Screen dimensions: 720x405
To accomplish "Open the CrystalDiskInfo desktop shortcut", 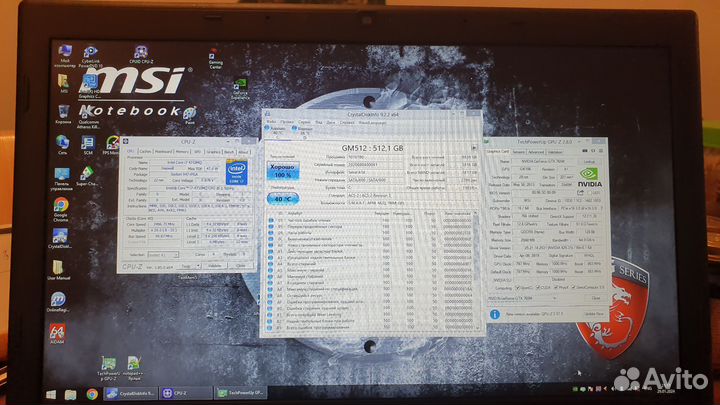I will click(x=60, y=239).
